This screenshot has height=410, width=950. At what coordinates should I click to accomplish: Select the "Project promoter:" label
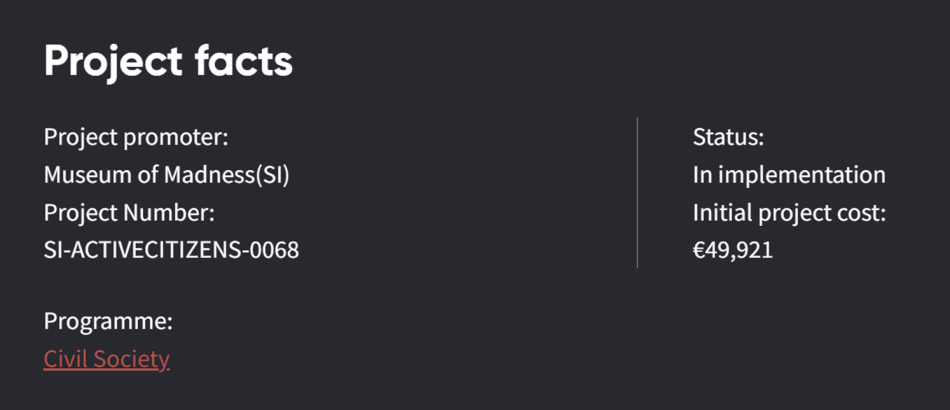(136, 137)
